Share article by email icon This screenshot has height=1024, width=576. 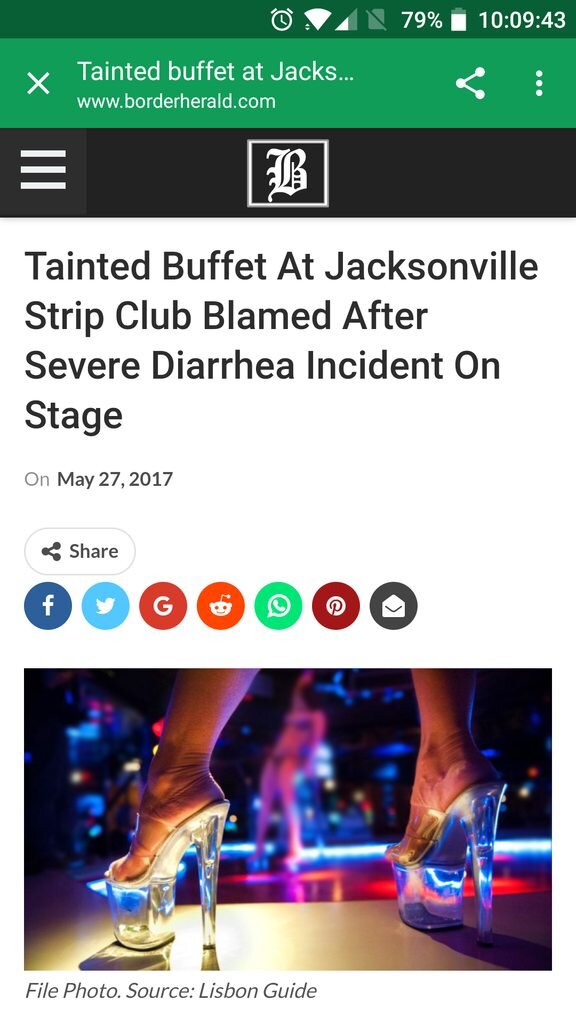click(393, 606)
